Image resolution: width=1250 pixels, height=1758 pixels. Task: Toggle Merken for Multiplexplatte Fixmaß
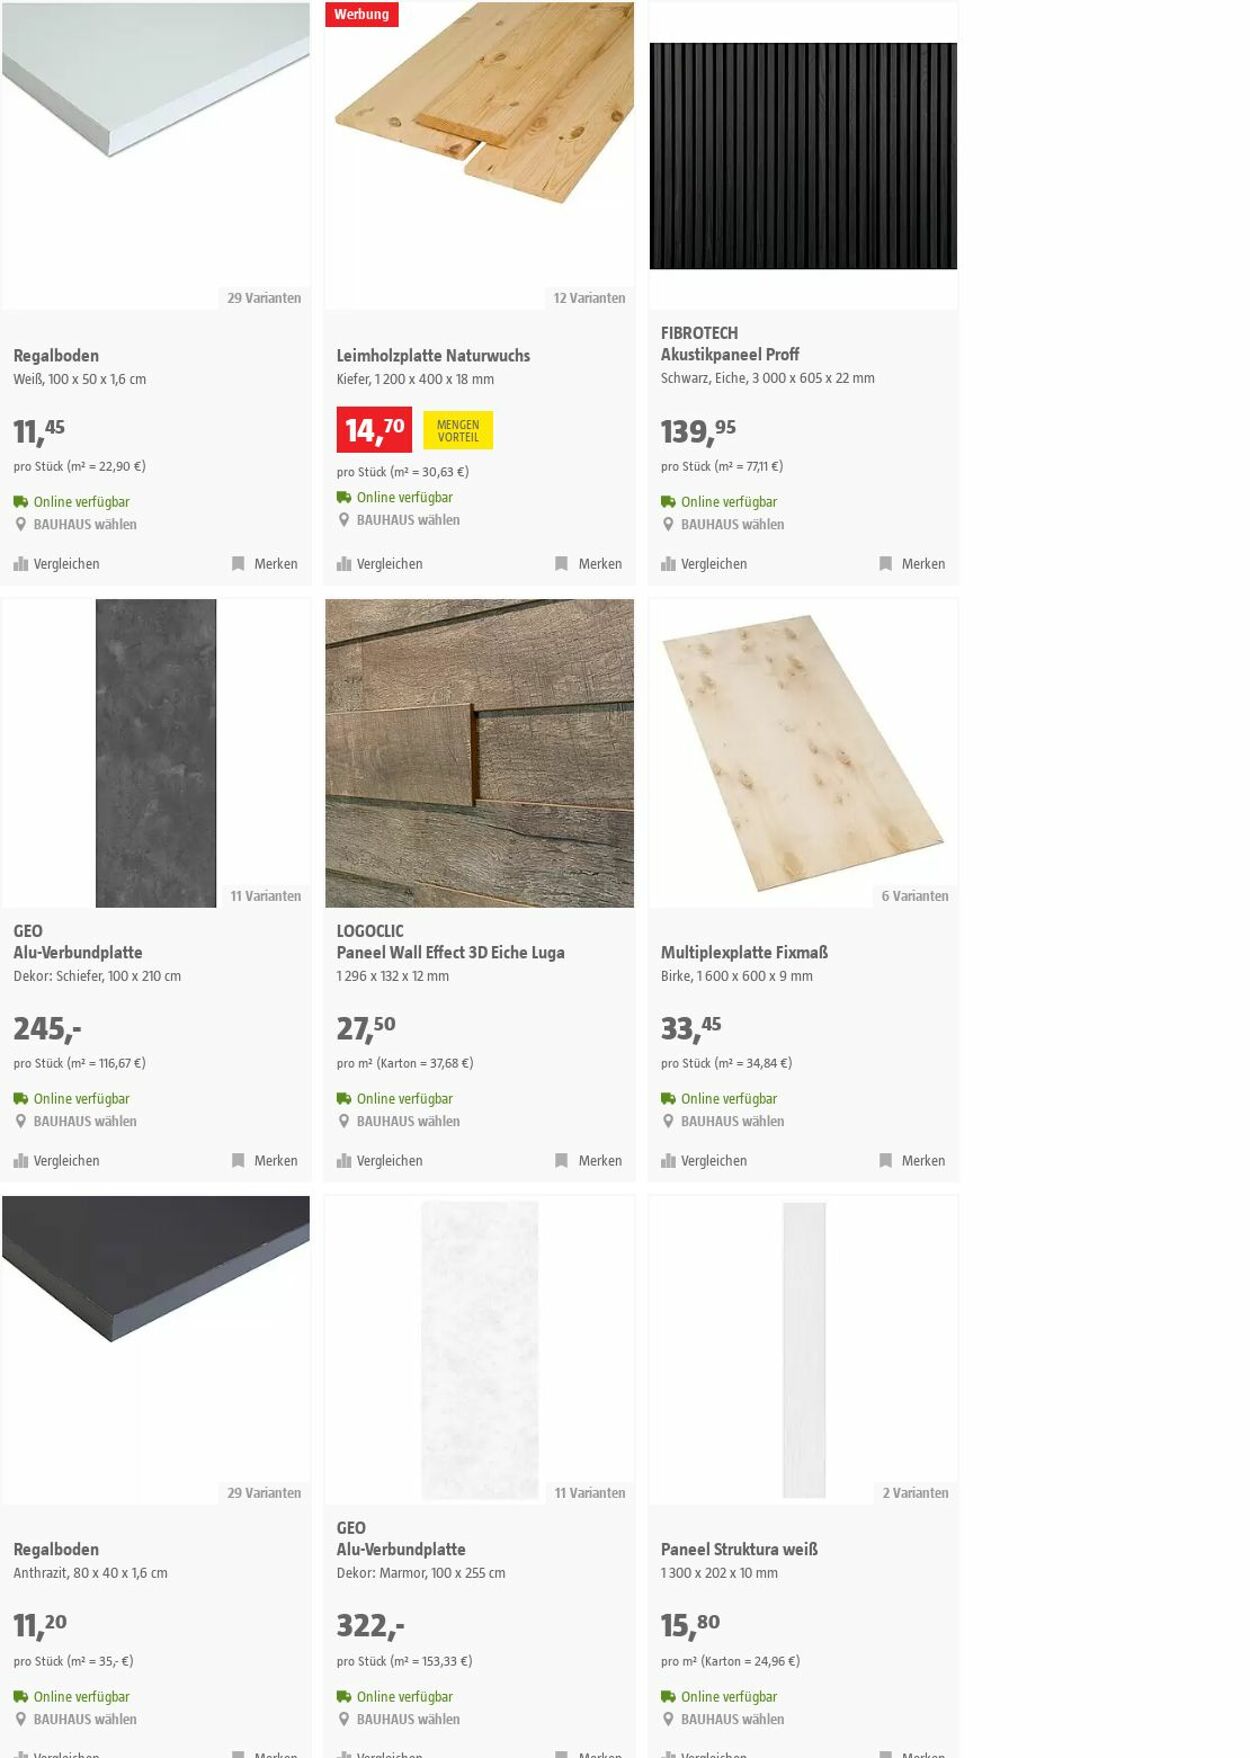[912, 1161]
